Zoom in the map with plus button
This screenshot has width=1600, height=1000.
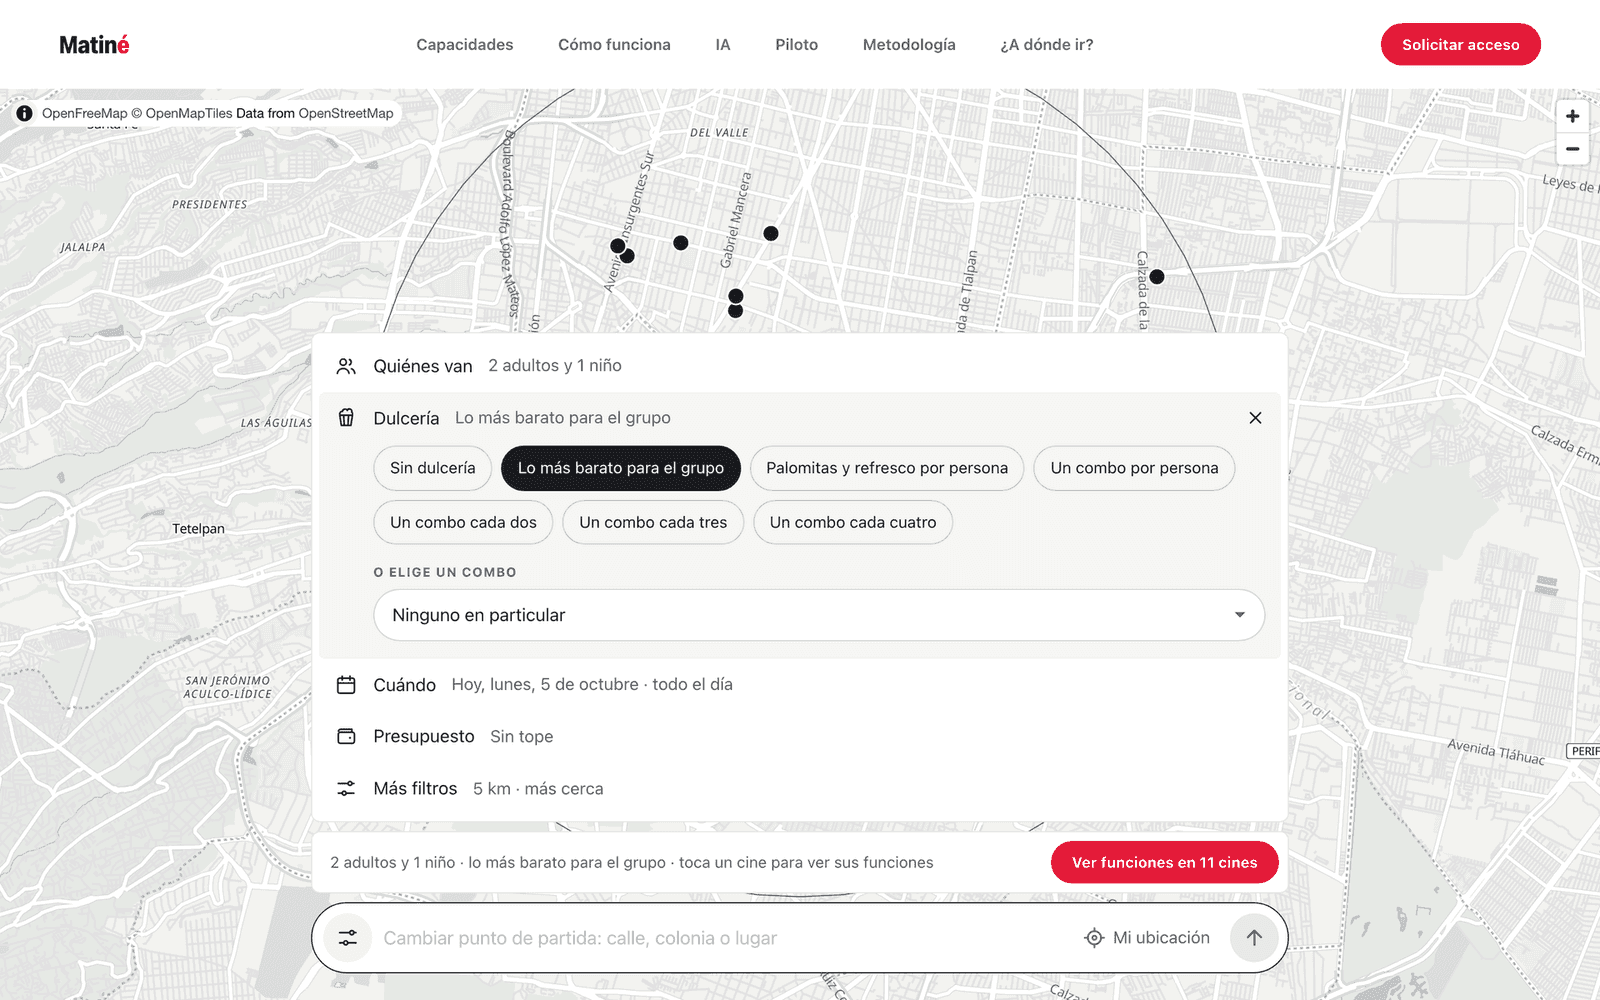(1572, 116)
